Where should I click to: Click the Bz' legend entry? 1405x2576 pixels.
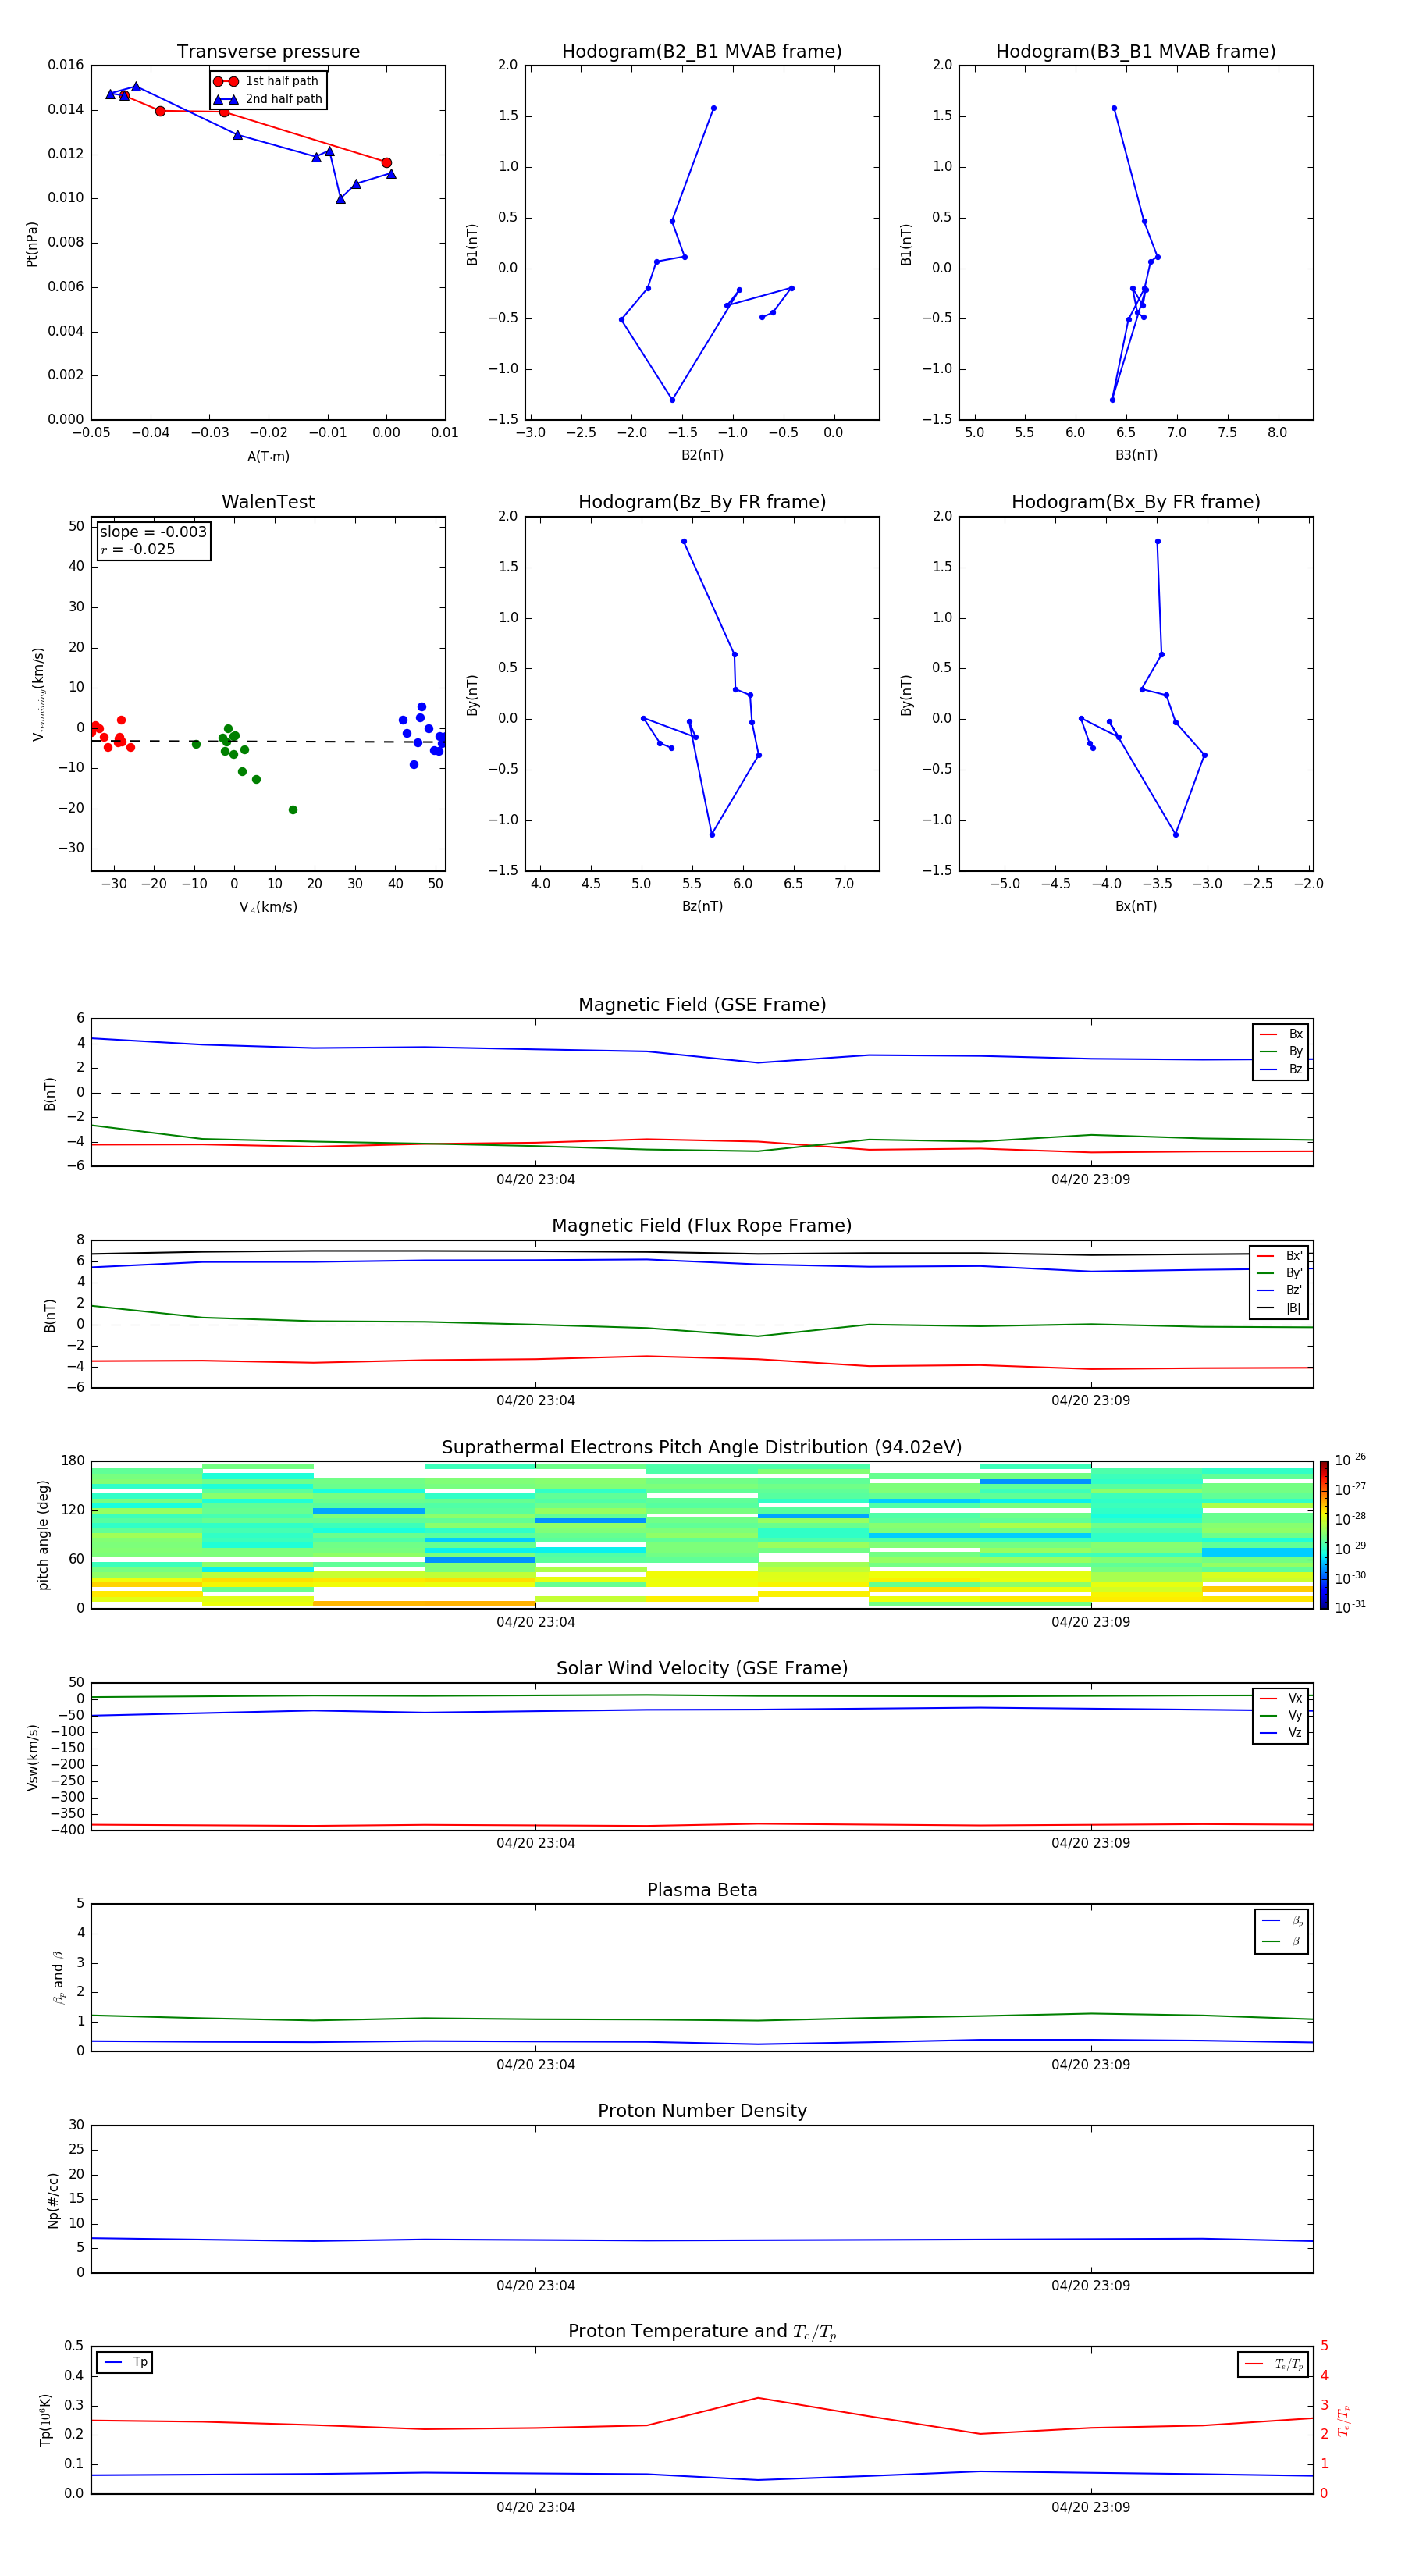click(x=1279, y=1291)
